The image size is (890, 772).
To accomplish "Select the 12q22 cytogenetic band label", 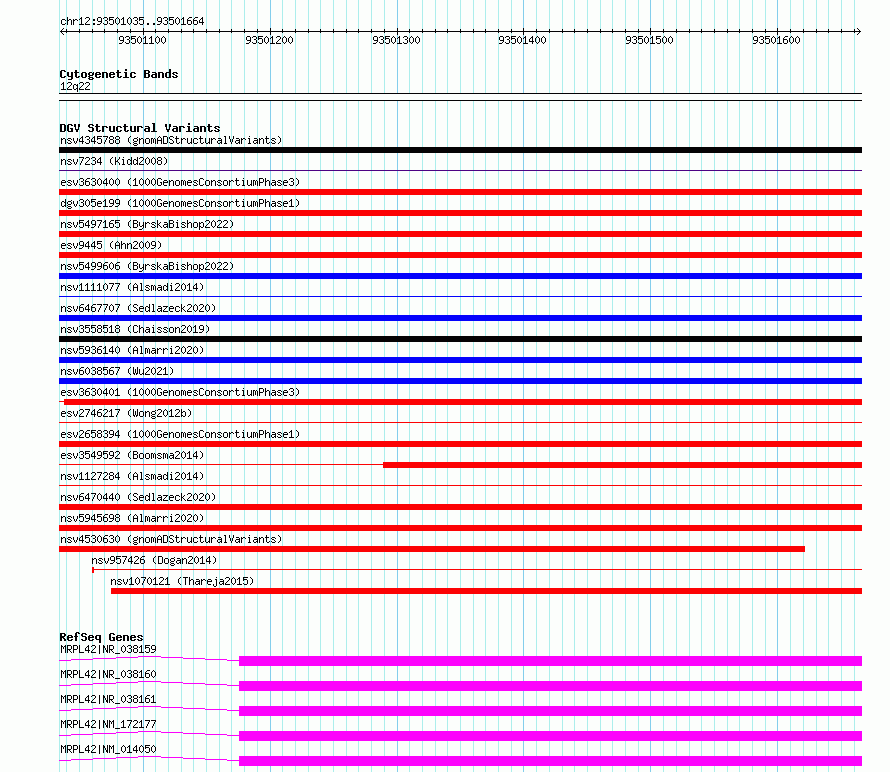I will click(75, 86).
